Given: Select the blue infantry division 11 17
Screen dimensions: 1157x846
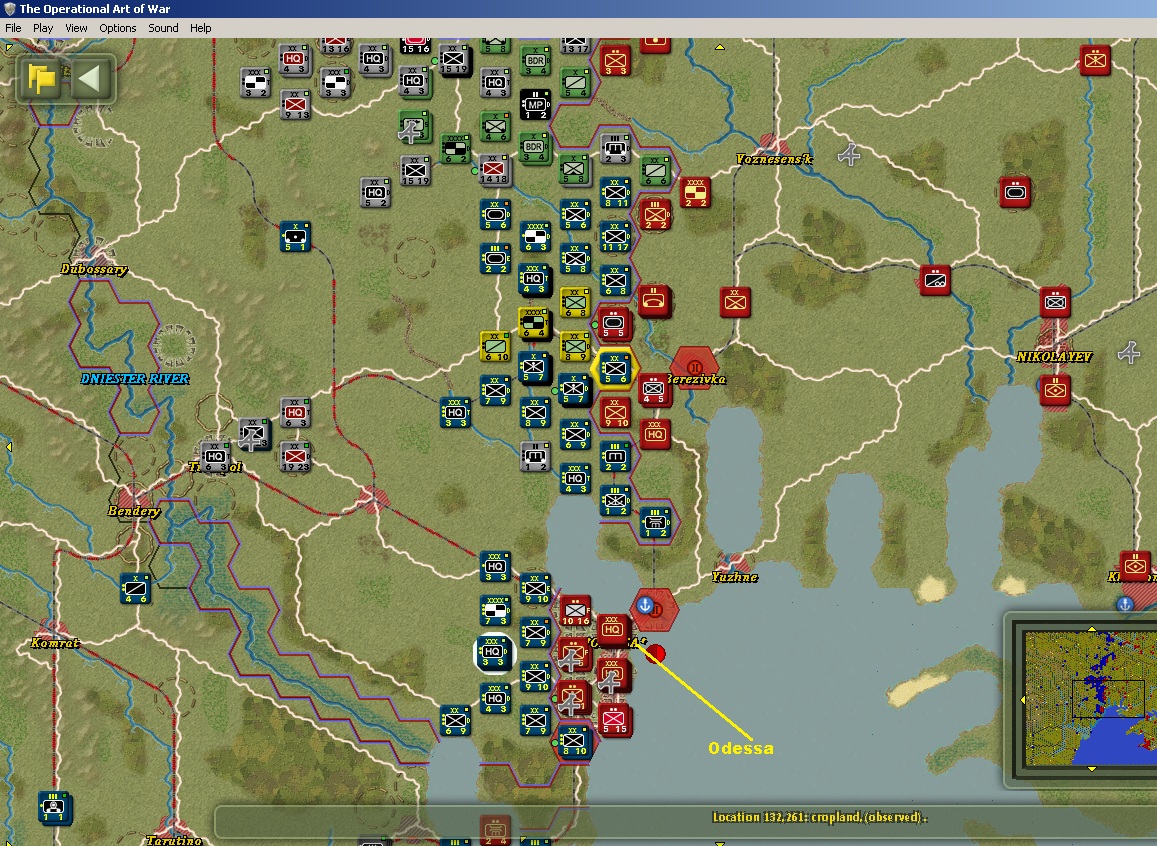Looking at the screenshot, I should pyautogui.click(x=615, y=236).
